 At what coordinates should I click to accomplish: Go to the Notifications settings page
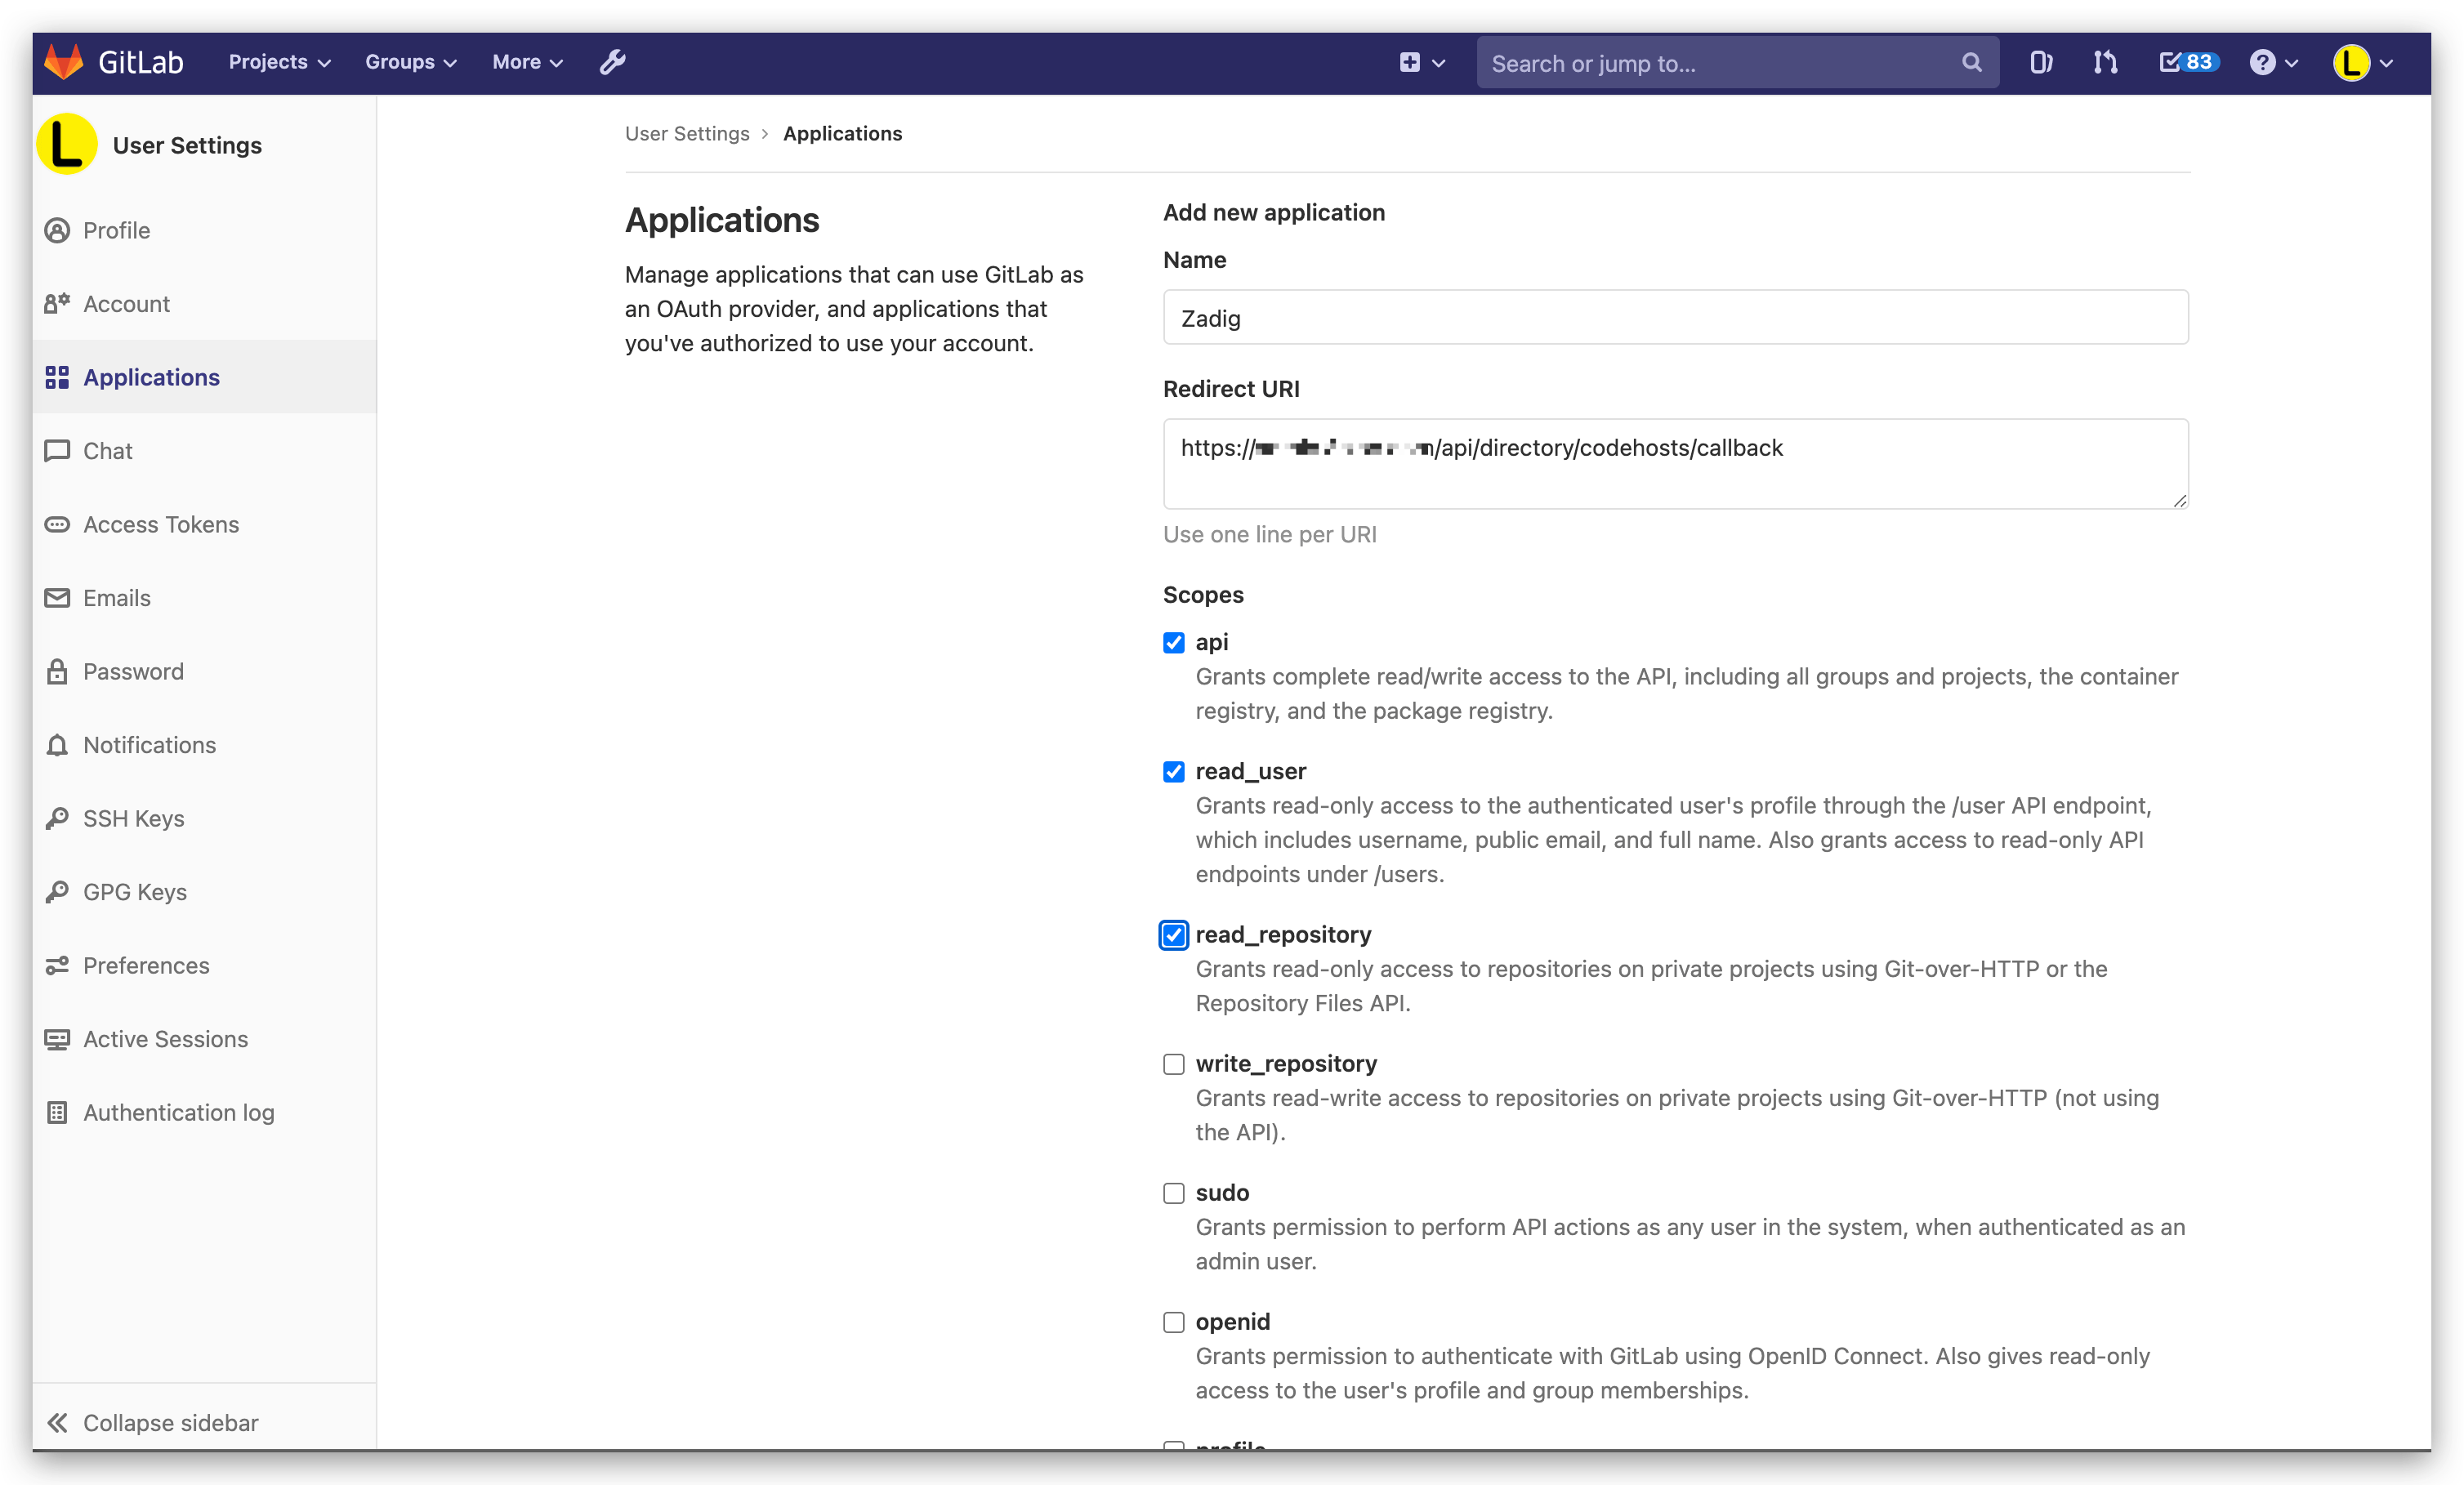pos(149,745)
